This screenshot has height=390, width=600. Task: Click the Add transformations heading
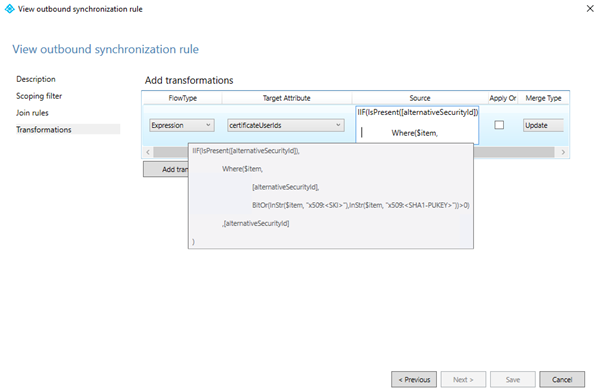point(189,80)
